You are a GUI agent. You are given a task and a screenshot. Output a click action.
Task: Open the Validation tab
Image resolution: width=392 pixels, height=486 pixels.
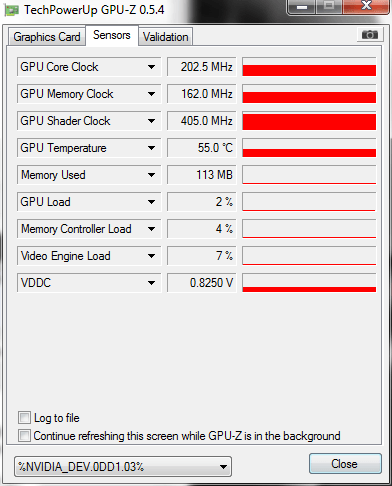[166, 37]
